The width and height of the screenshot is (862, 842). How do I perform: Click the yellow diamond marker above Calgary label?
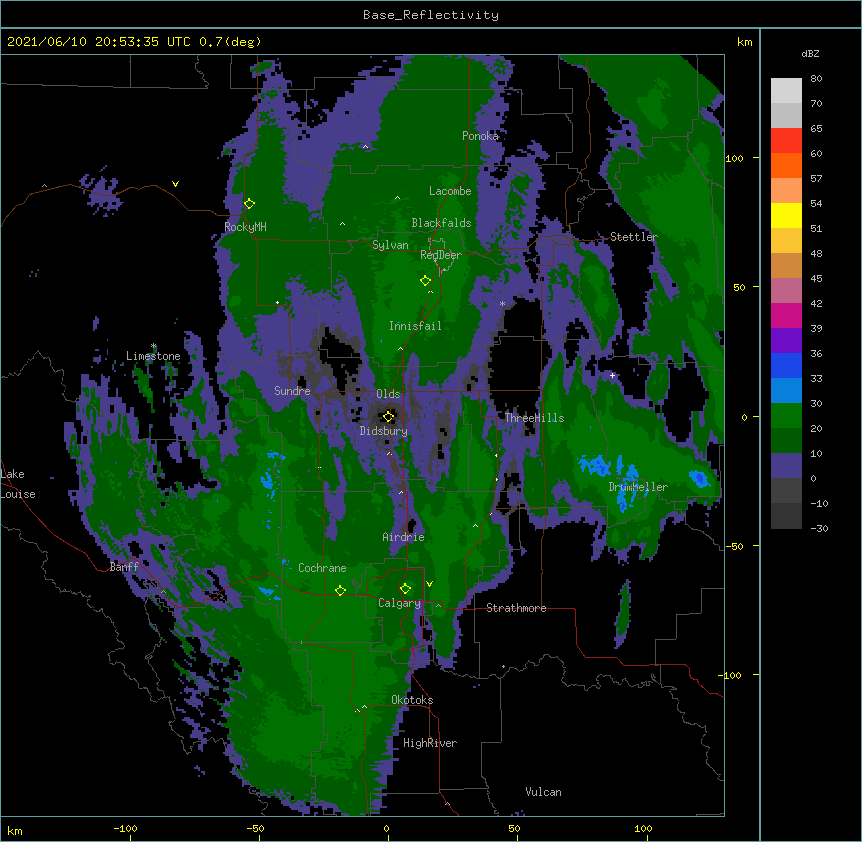[x=405, y=589]
